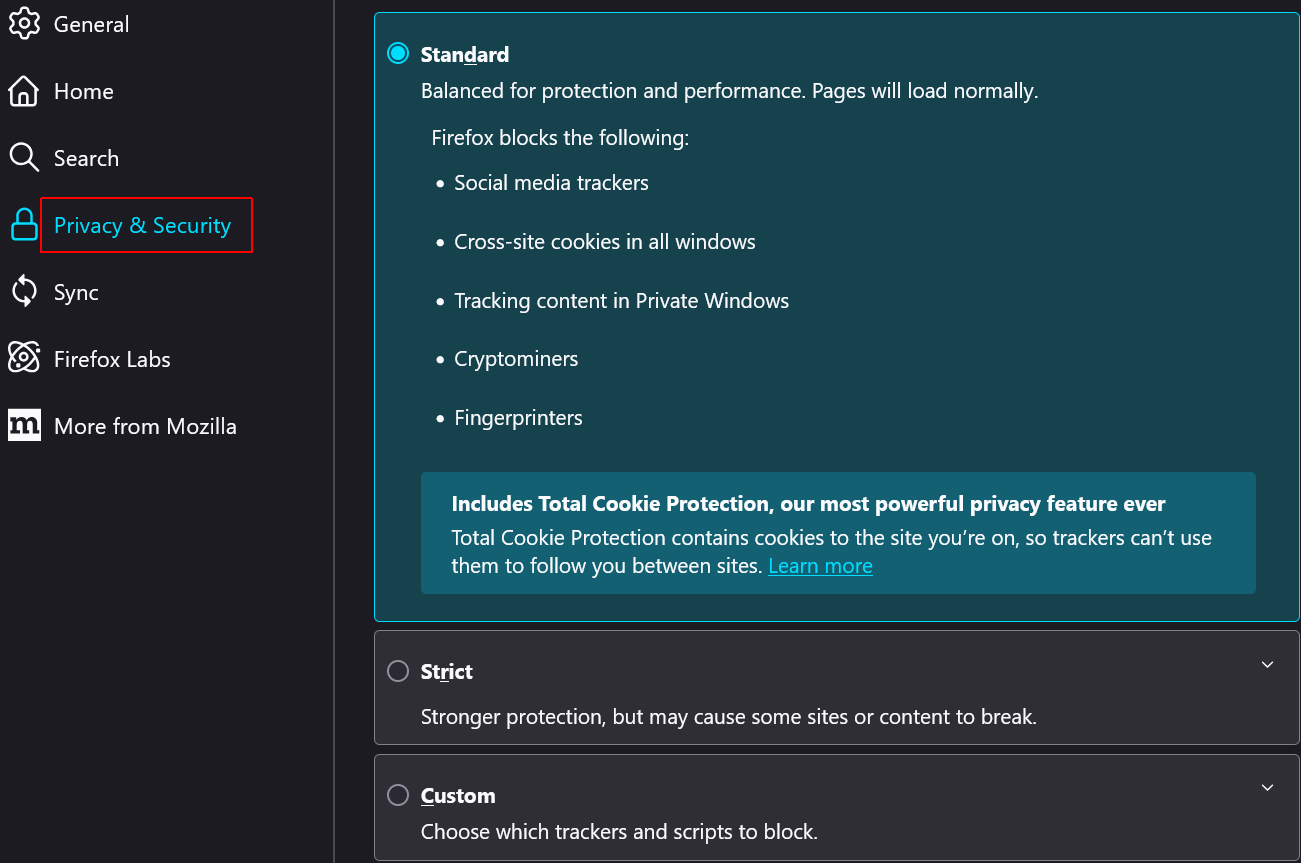Select the Standard protection radio button

[x=398, y=53]
